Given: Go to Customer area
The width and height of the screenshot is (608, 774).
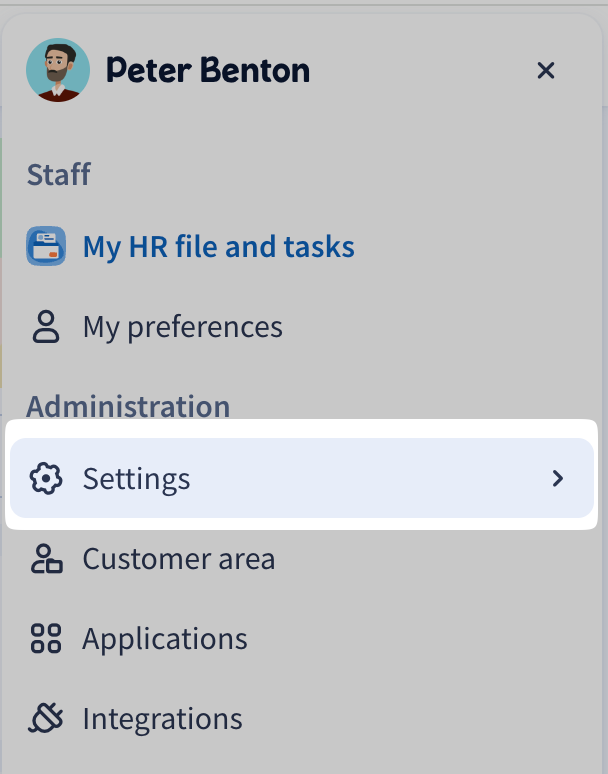Looking at the screenshot, I should coord(178,559).
